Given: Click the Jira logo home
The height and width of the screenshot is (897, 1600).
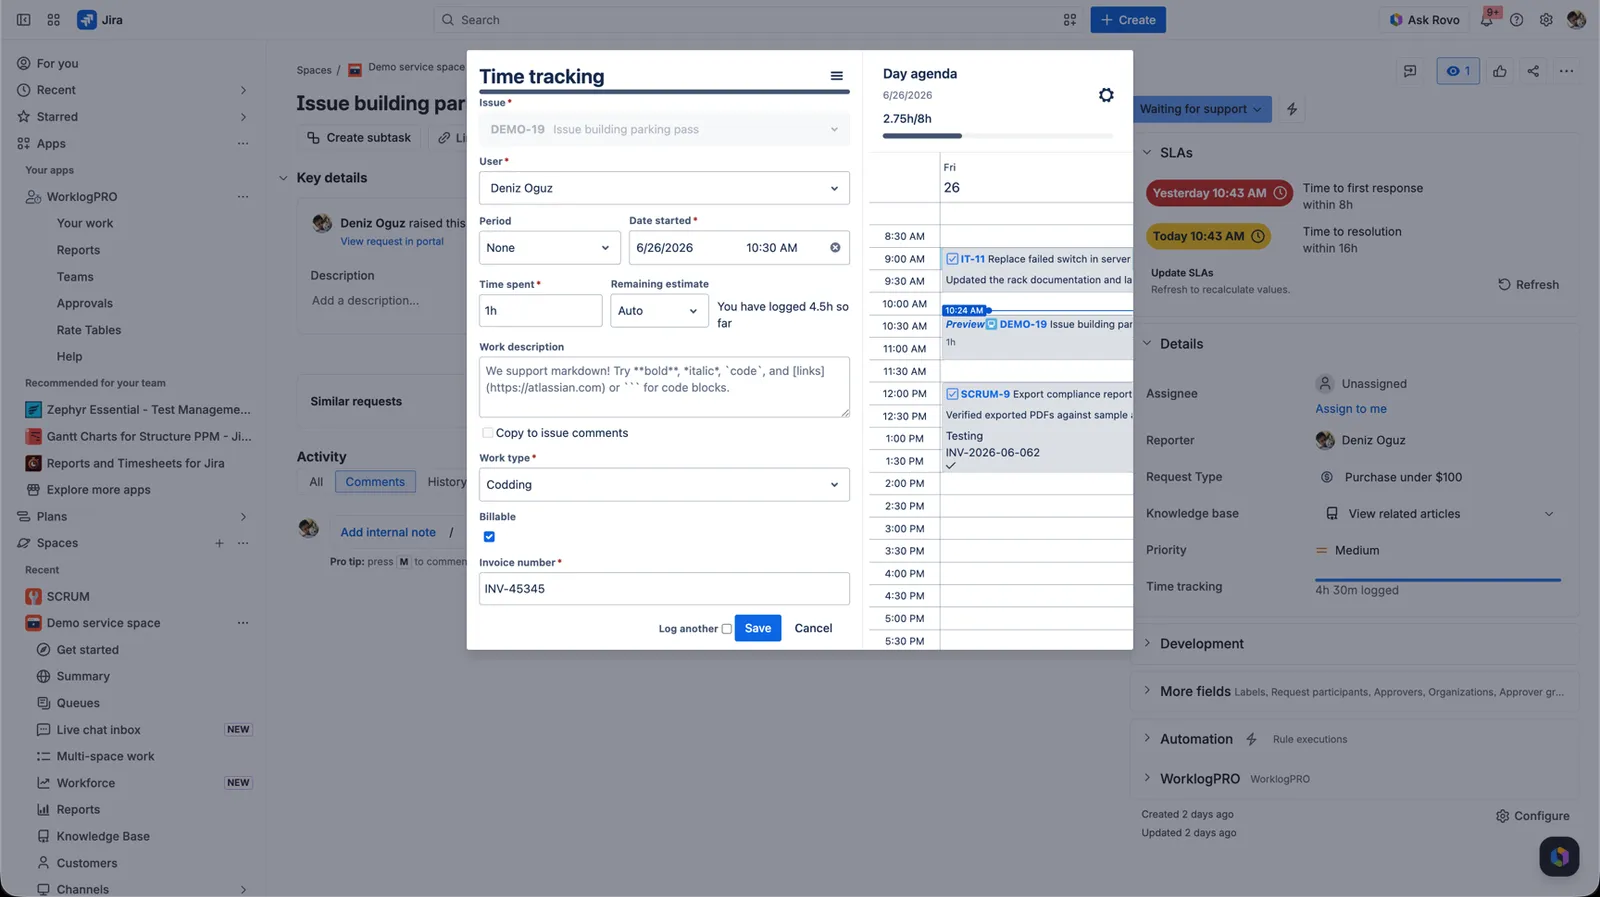Looking at the screenshot, I should (x=100, y=20).
